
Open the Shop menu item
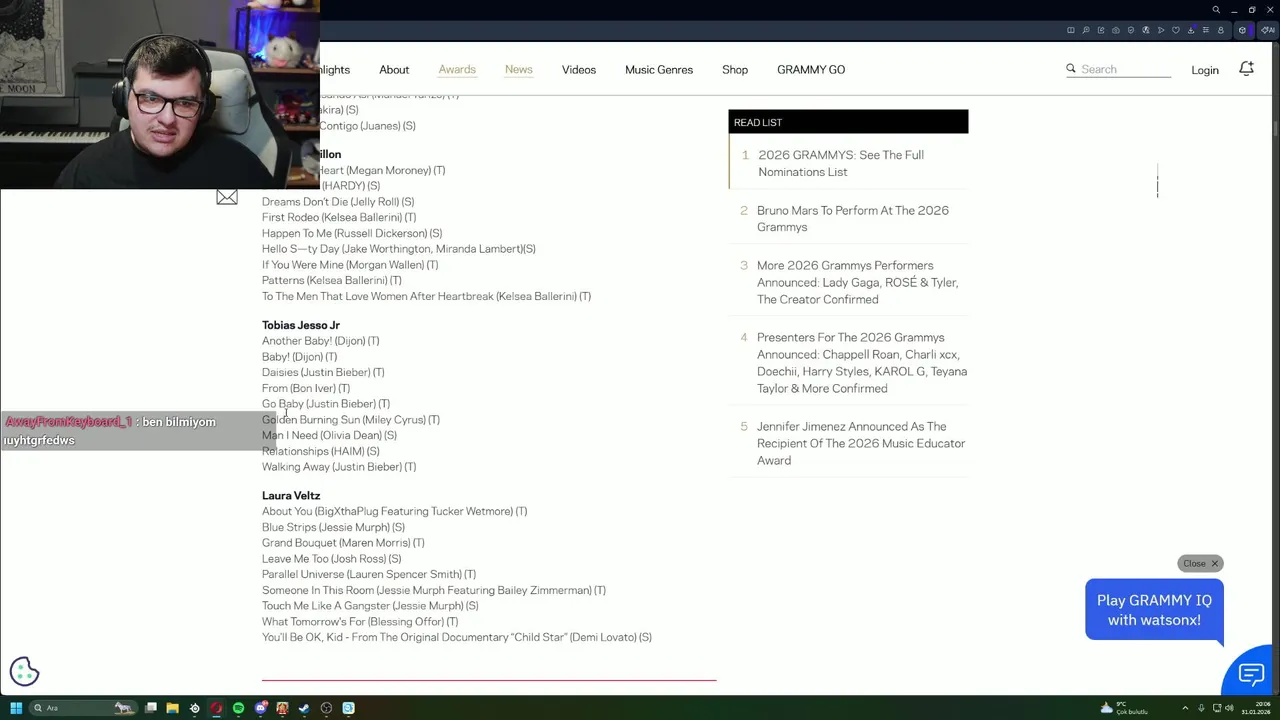[x=735, y=69]
